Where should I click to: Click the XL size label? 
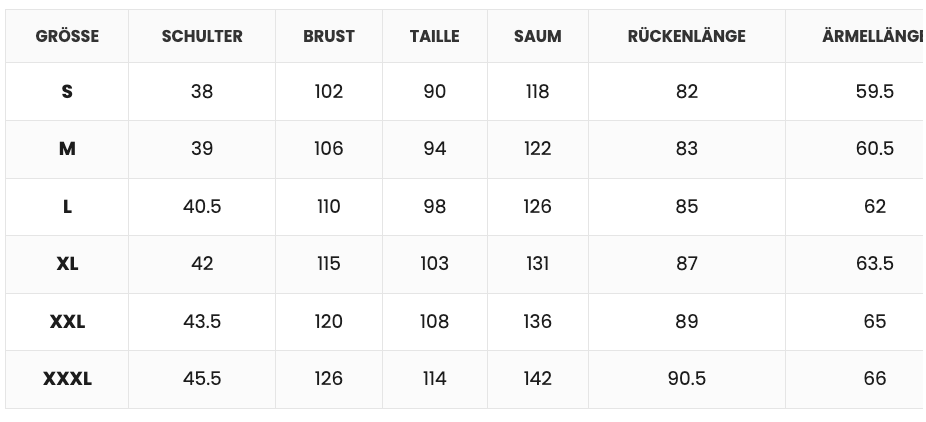pyautogui.click(x=67, y=264)
